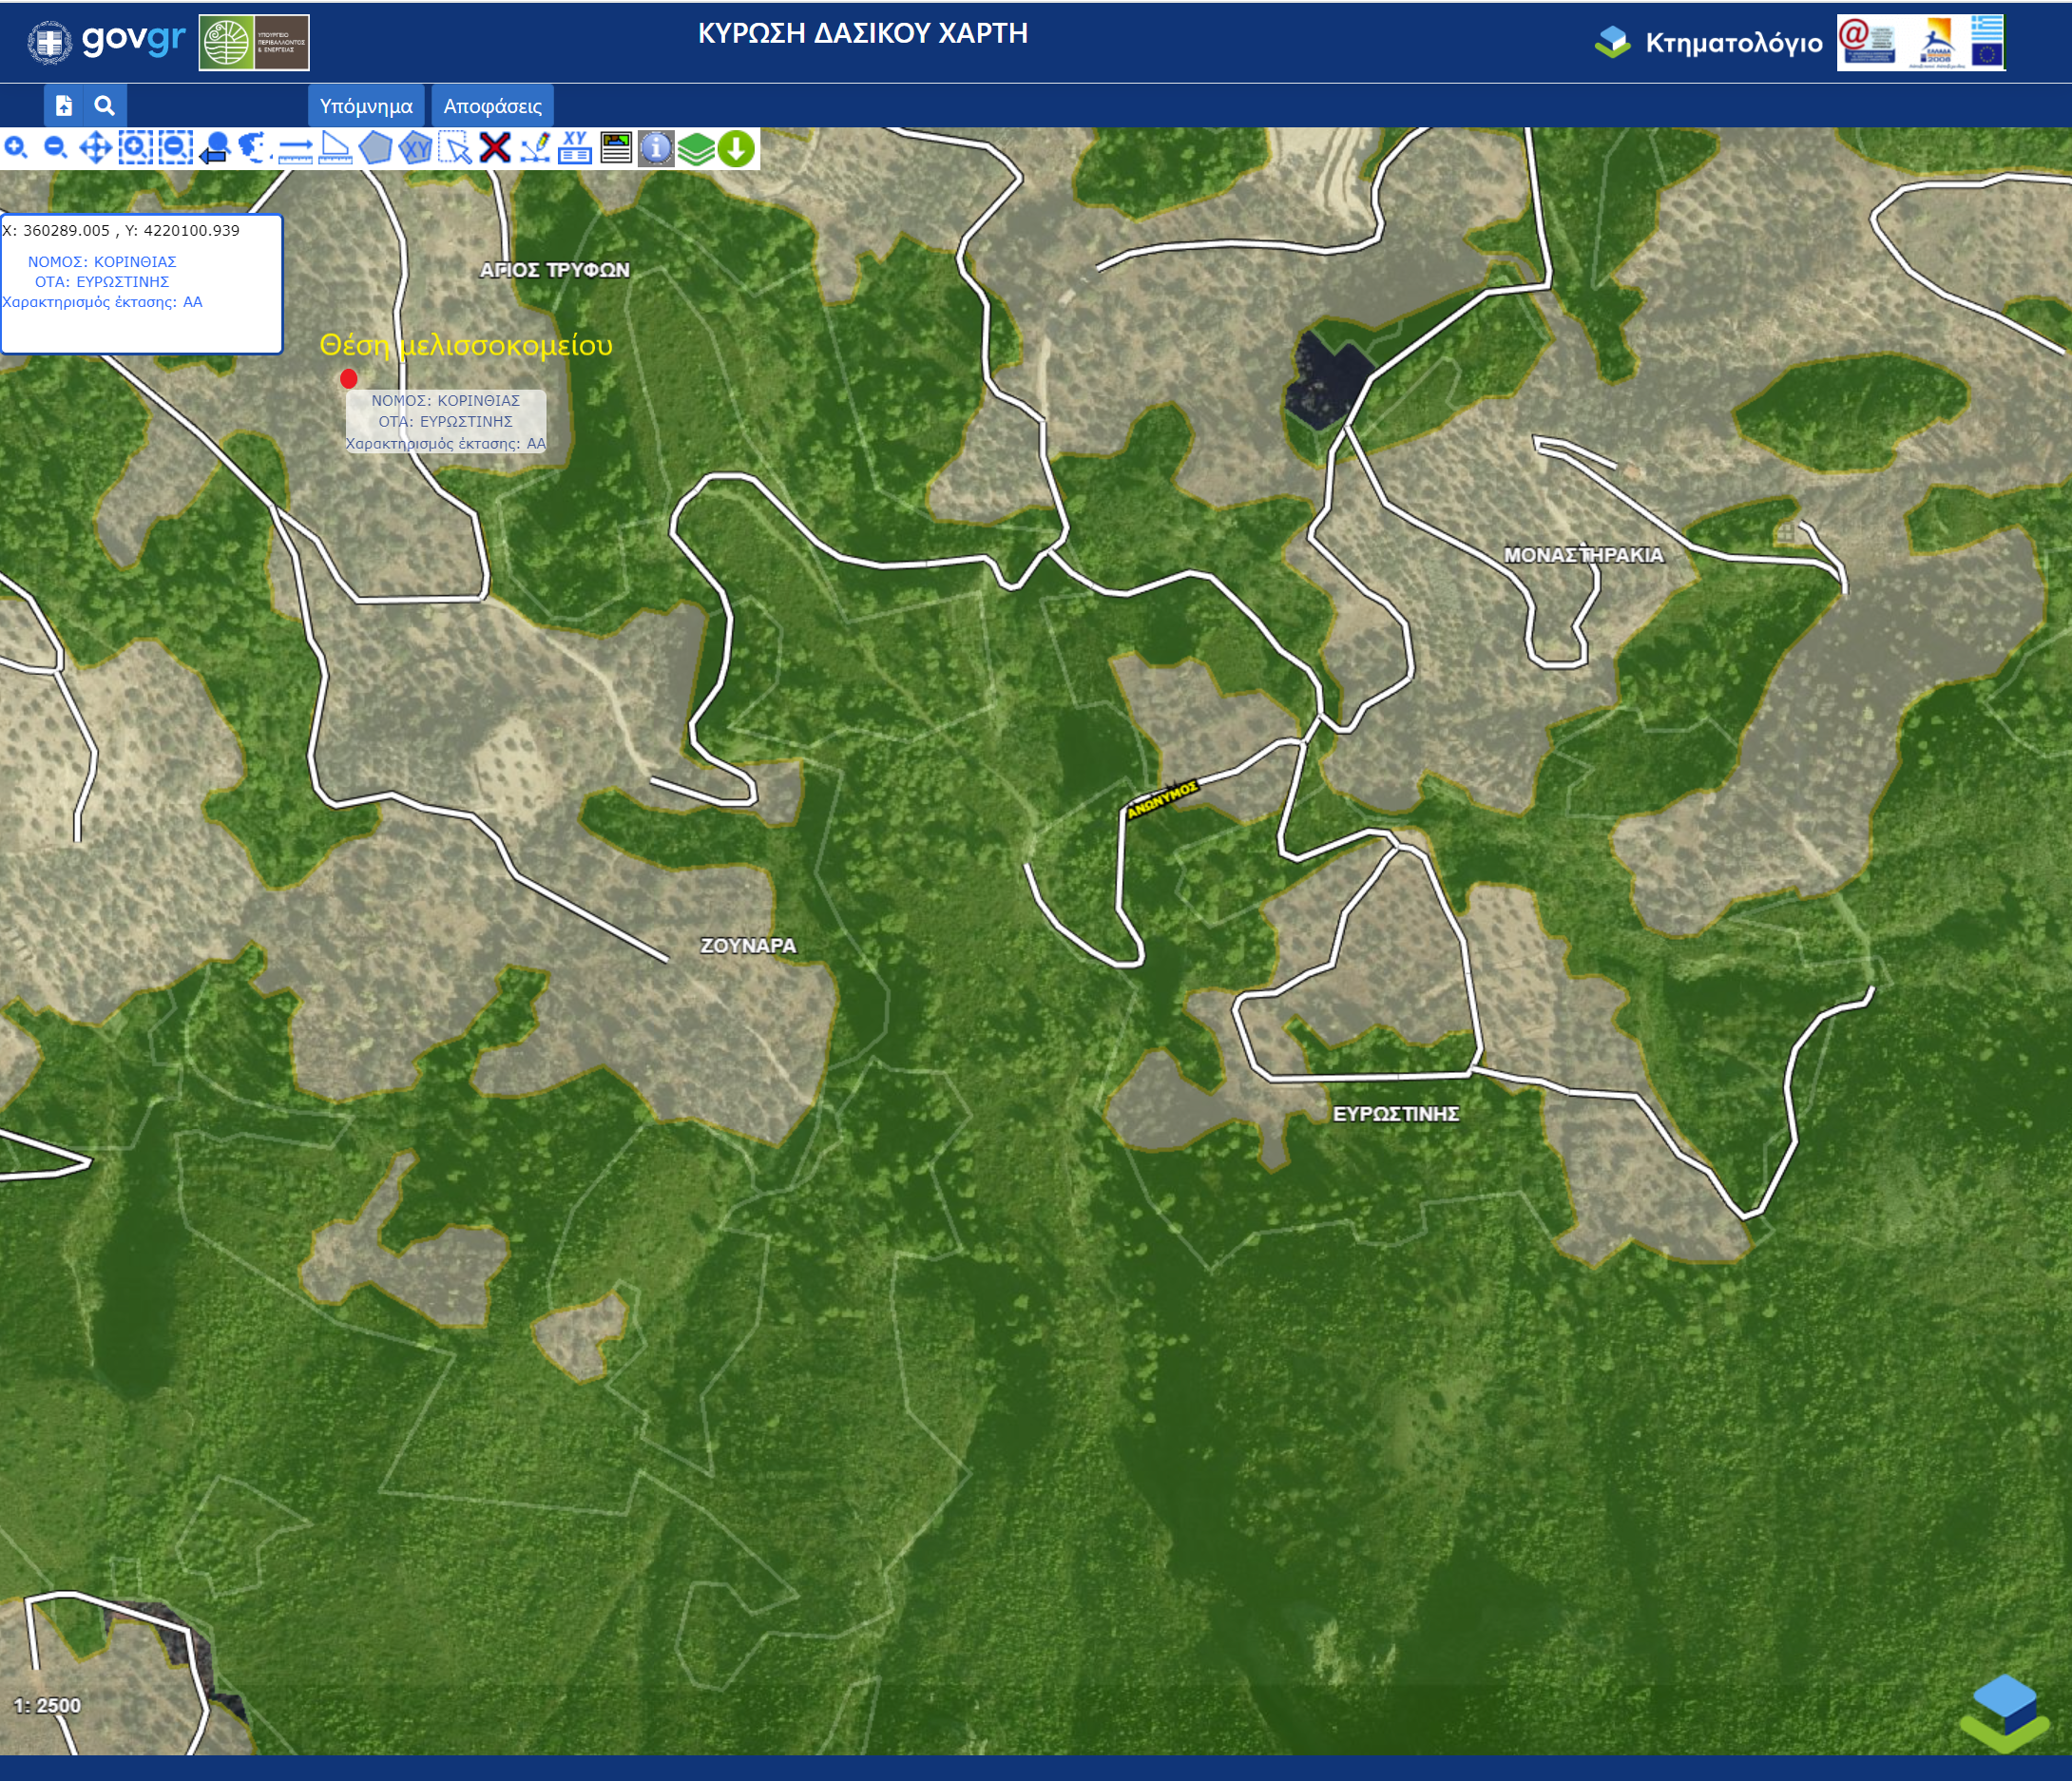The width and height of the screenshot is (2072, 1781).
Task: Open the green layers stack panel
Action: pyautogui.click(x=696, y=148)
